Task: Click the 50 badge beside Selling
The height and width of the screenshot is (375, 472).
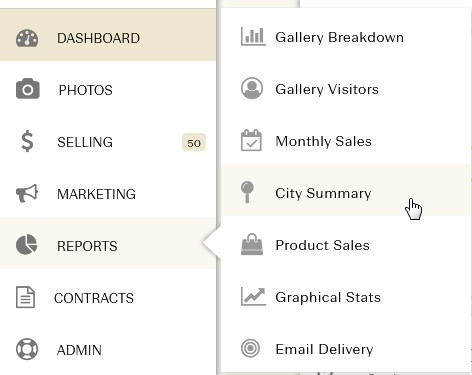Action: pyautogui.click(x=194, y=143)
